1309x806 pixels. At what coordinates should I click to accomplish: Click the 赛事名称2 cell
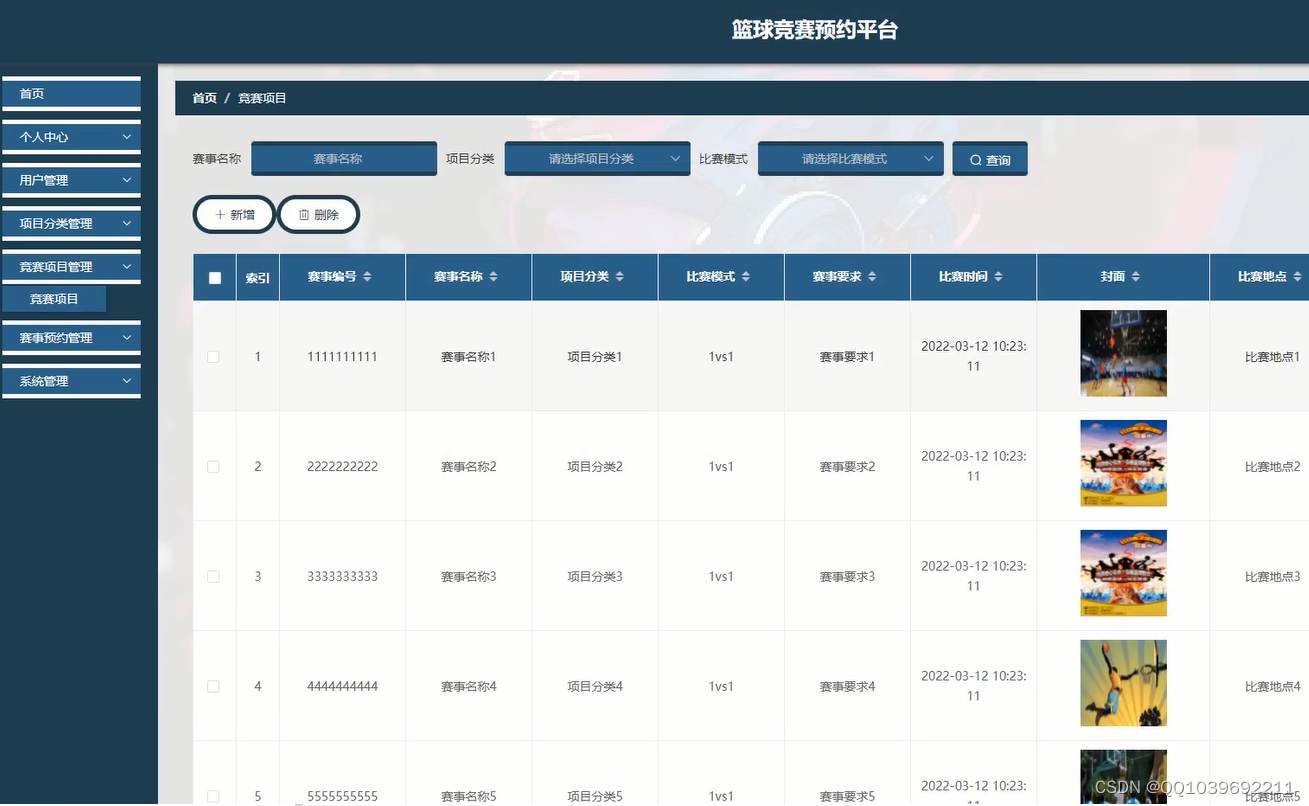tap(468, 467)
